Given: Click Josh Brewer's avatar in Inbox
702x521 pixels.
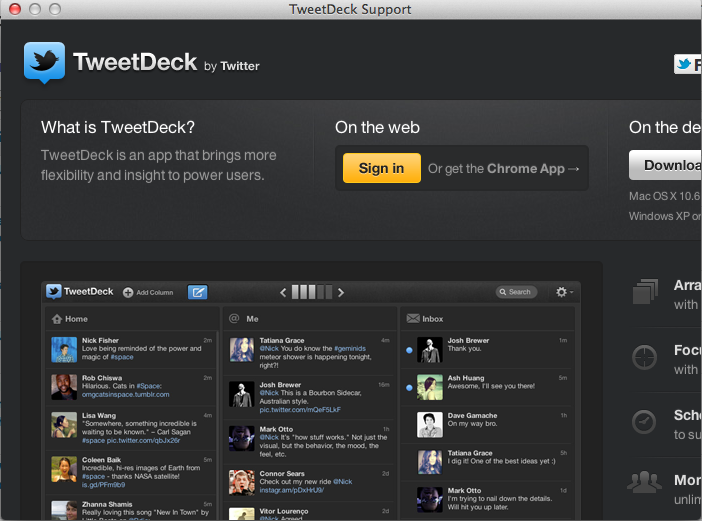Looking at the screenshot, I should coord(430,350).
